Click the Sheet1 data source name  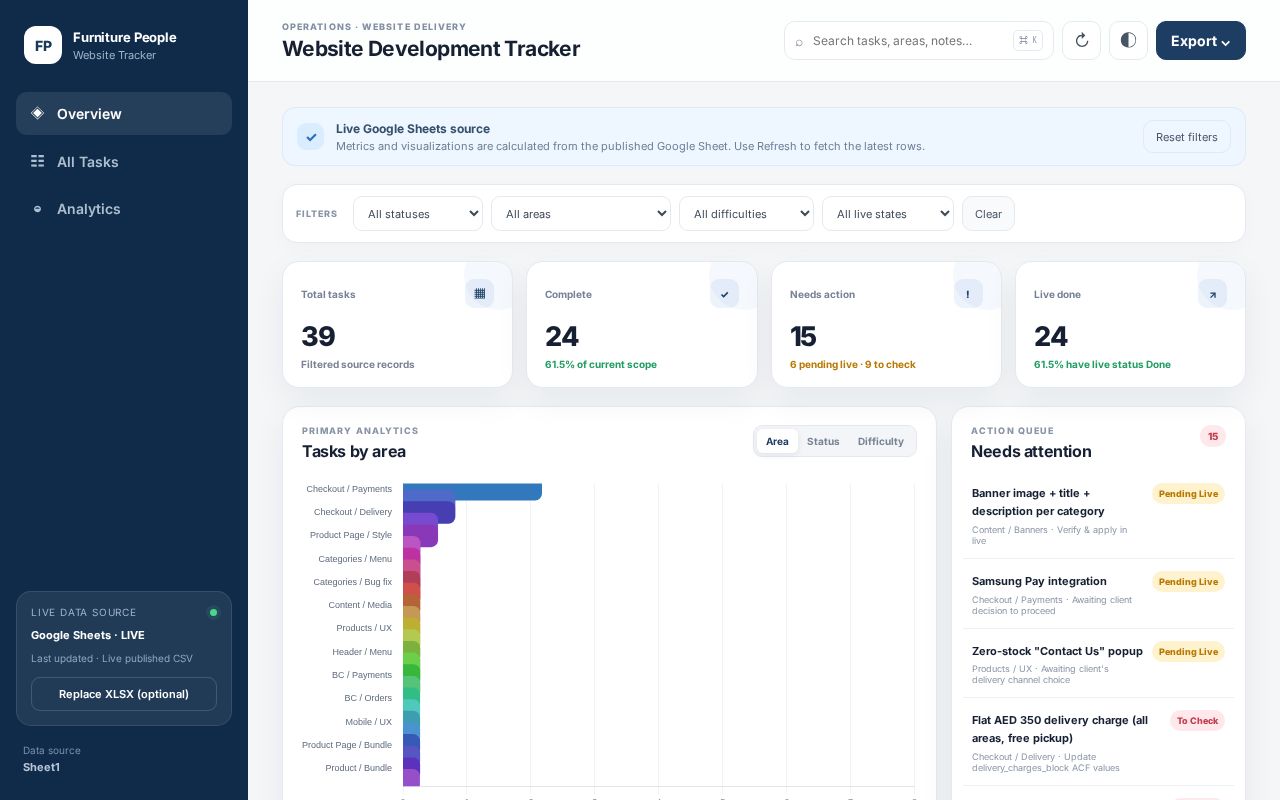pos(41,767)
